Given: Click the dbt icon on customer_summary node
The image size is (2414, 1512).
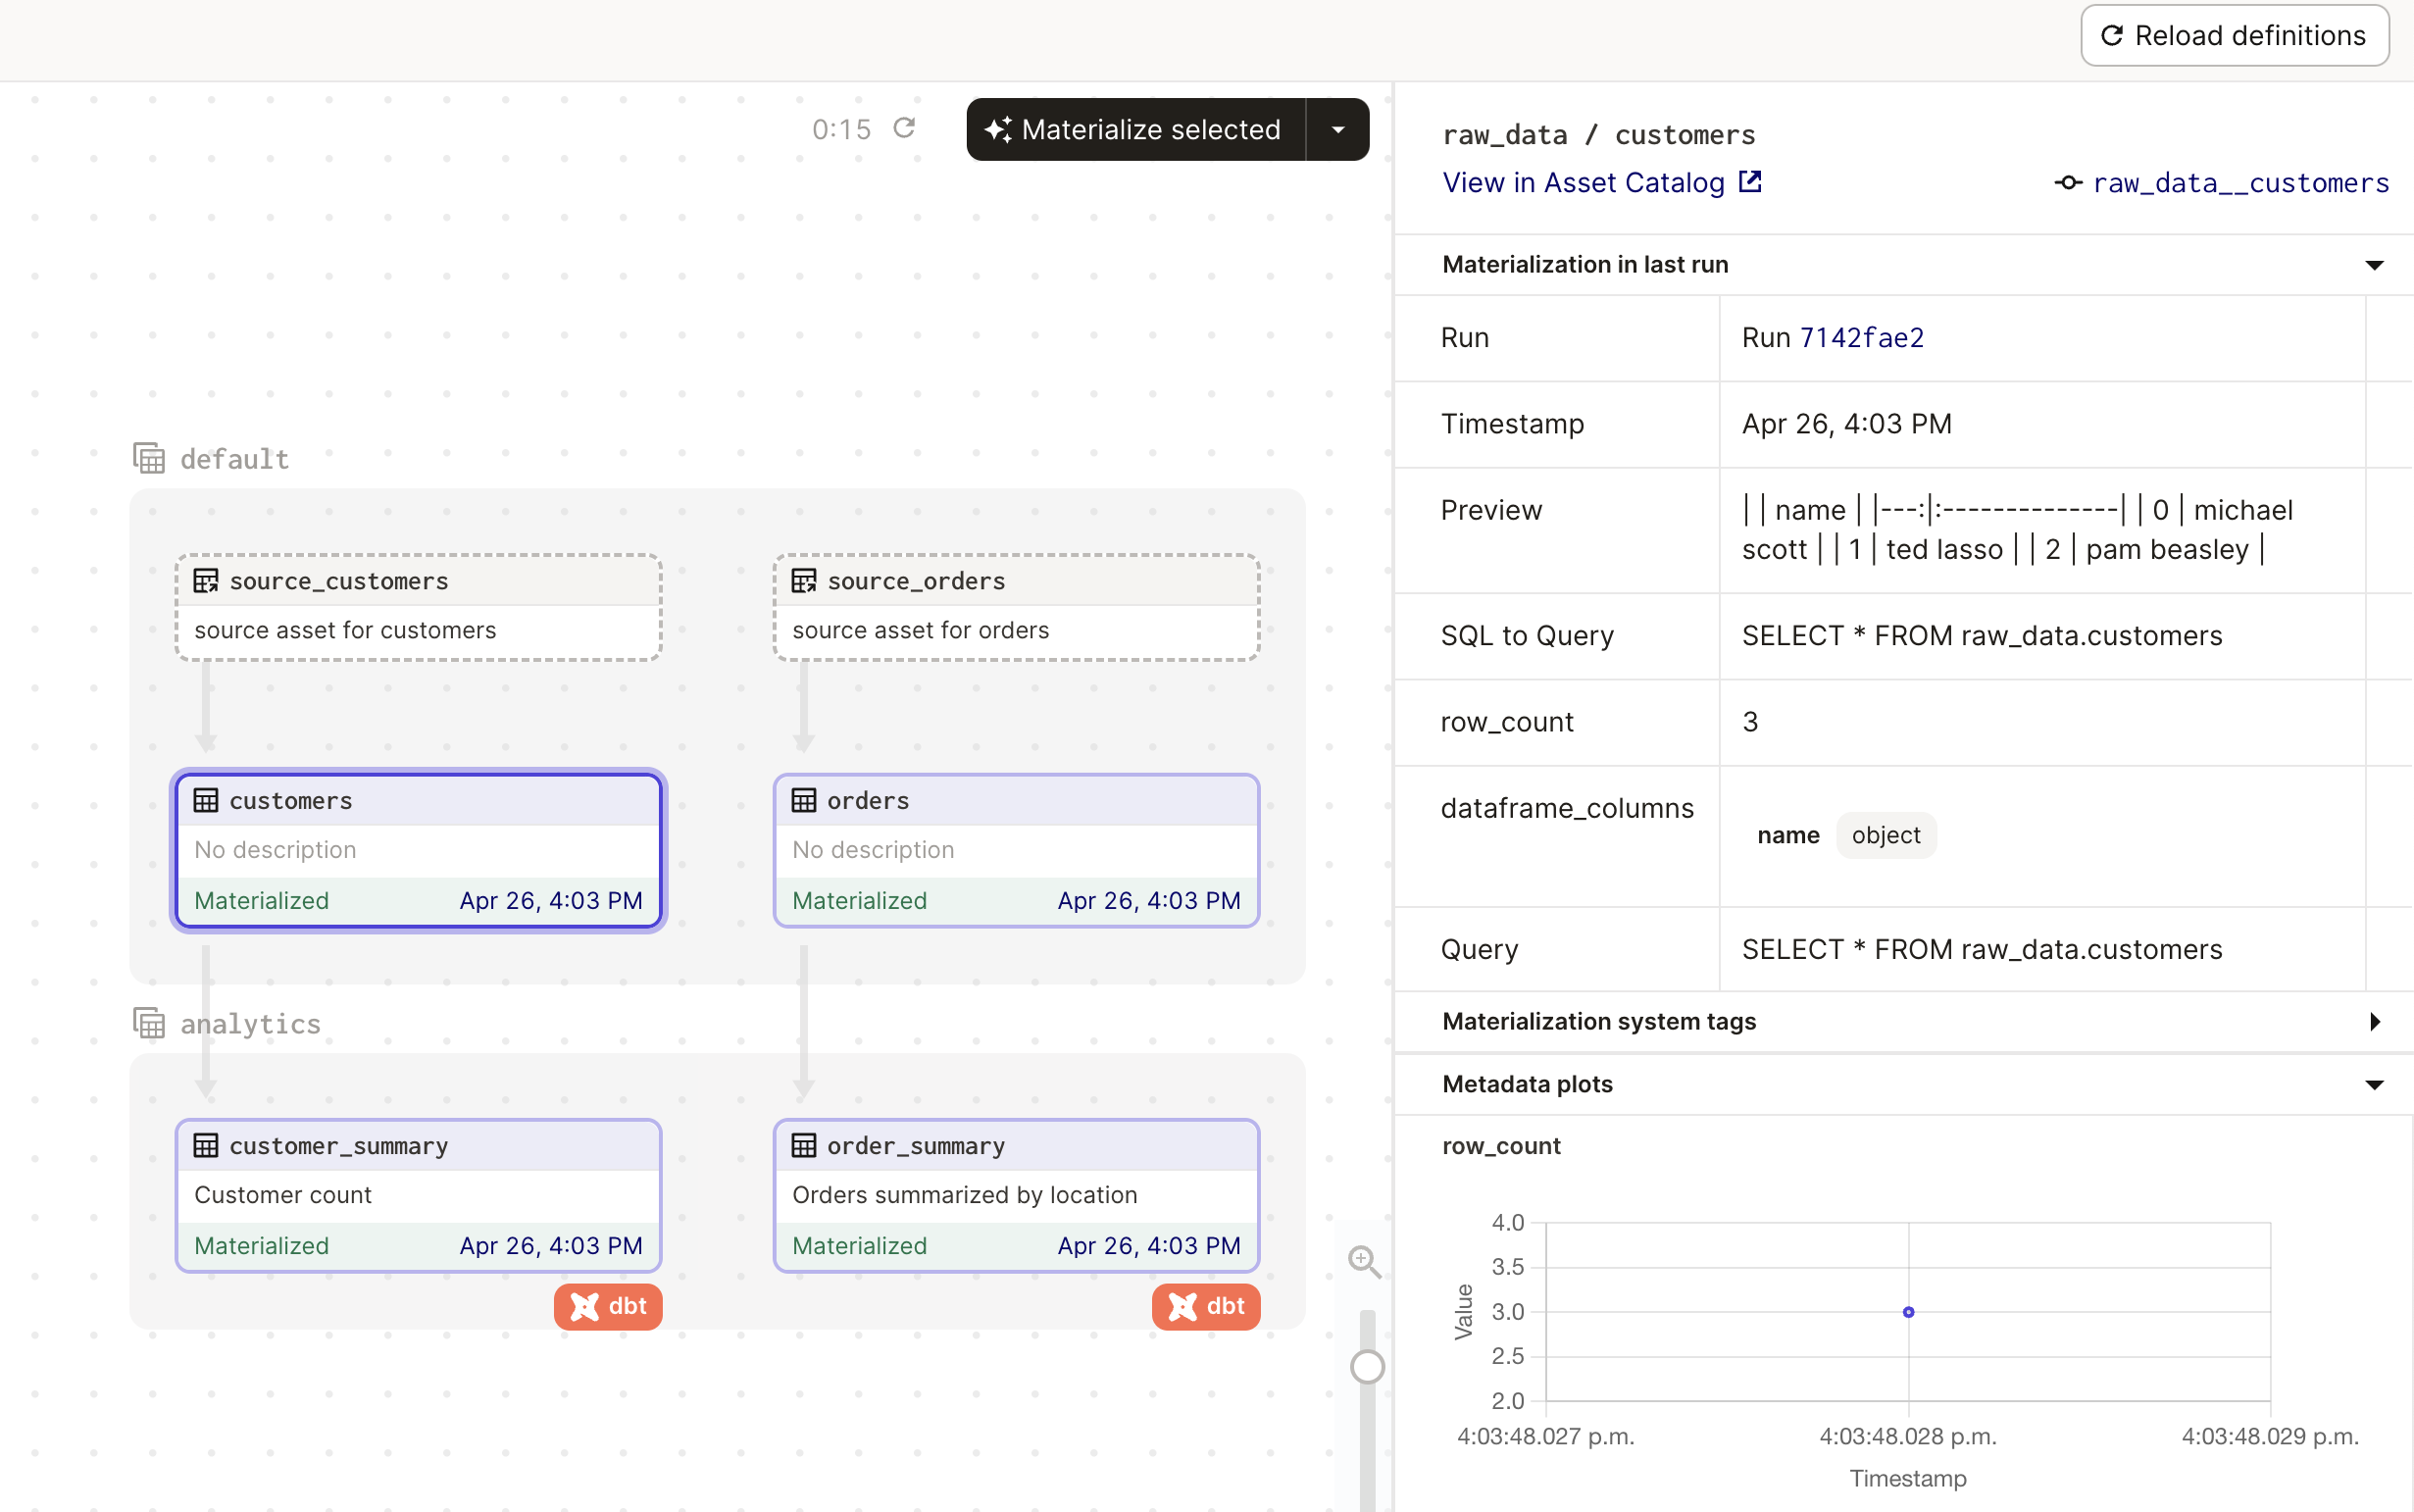Looking at the screenshot, I should coord(608,1305).
